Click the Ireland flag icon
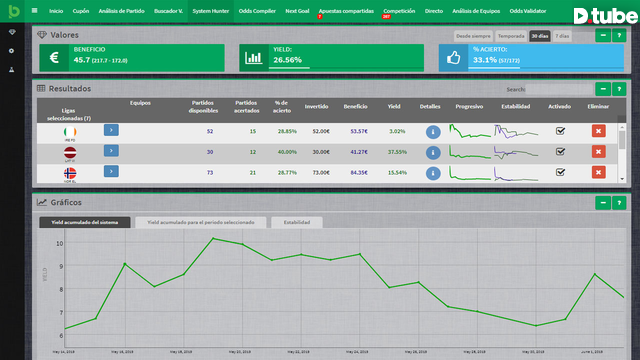This screenshot has height=360, width=640. (x=70, y=132)
